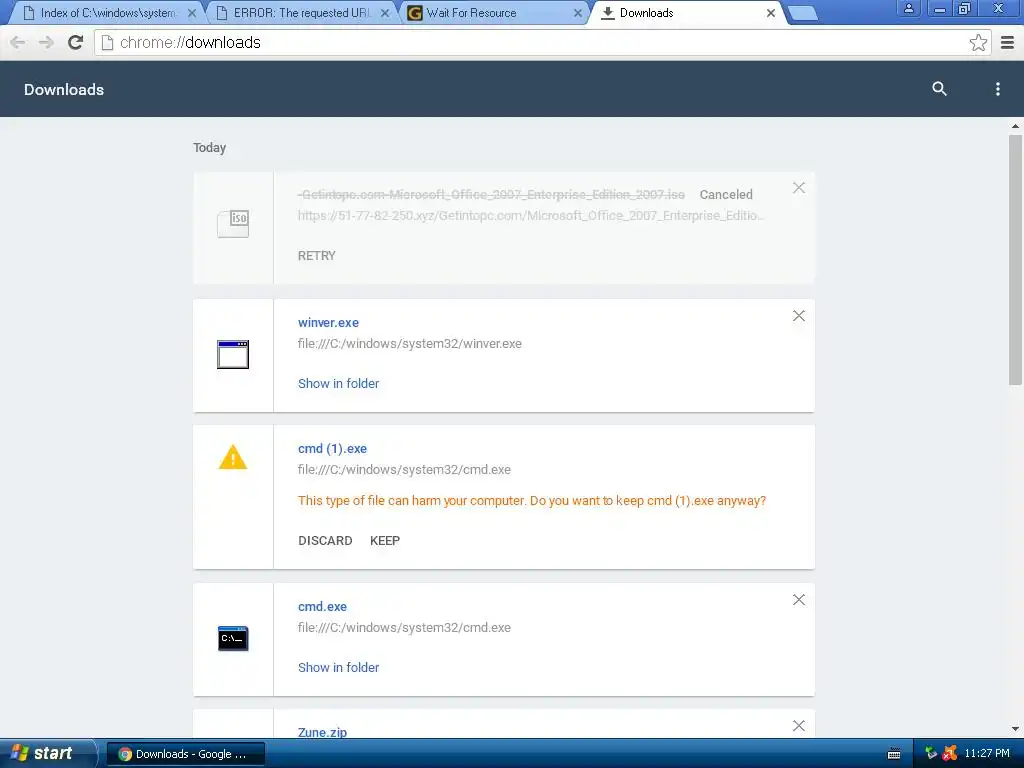This screenshot has height=768, width=1024.
Task: Open the Downloads more-actions three-dot menu
Action: tap(997, 89)
